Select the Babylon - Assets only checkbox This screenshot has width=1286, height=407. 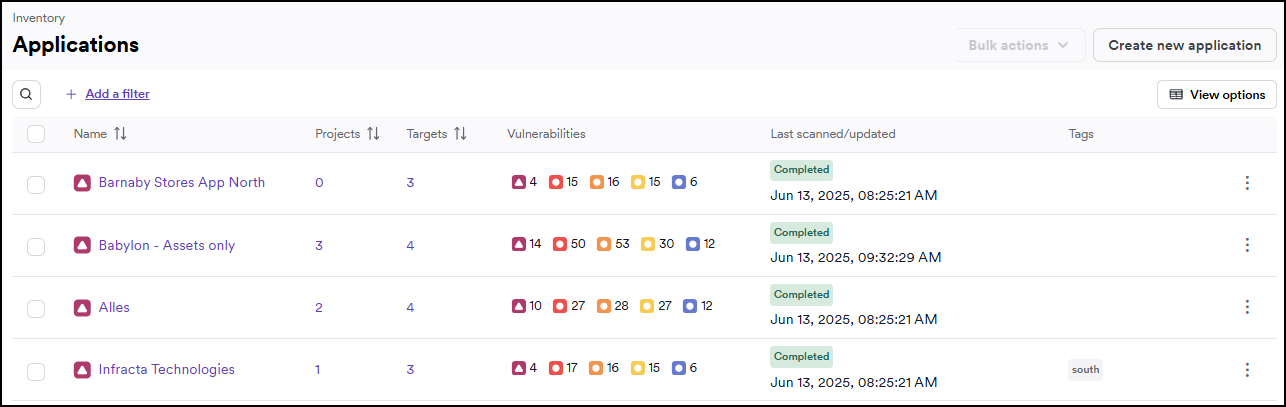click(x=36, y=246)
